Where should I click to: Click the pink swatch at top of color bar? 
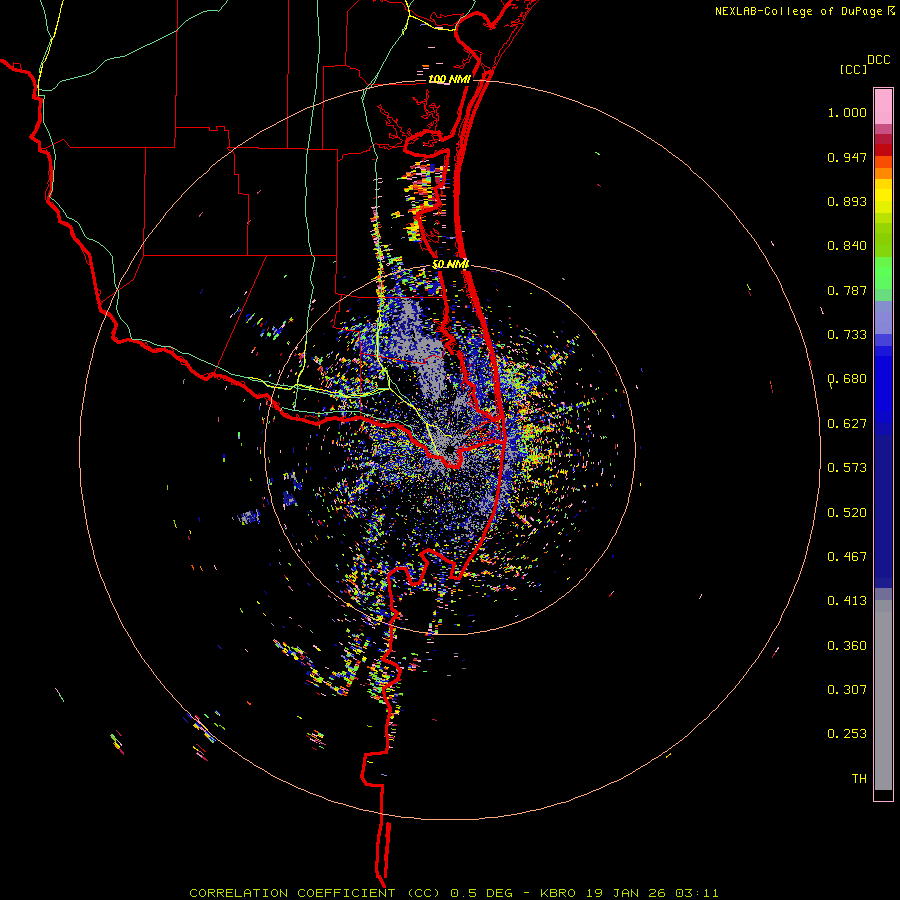[x=883, y=106]
